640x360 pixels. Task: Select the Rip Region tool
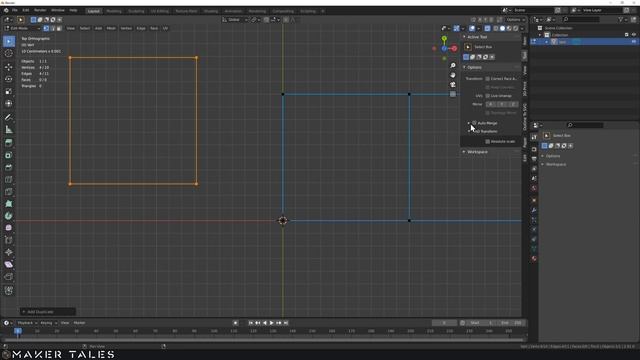click(x=9, y=277)
